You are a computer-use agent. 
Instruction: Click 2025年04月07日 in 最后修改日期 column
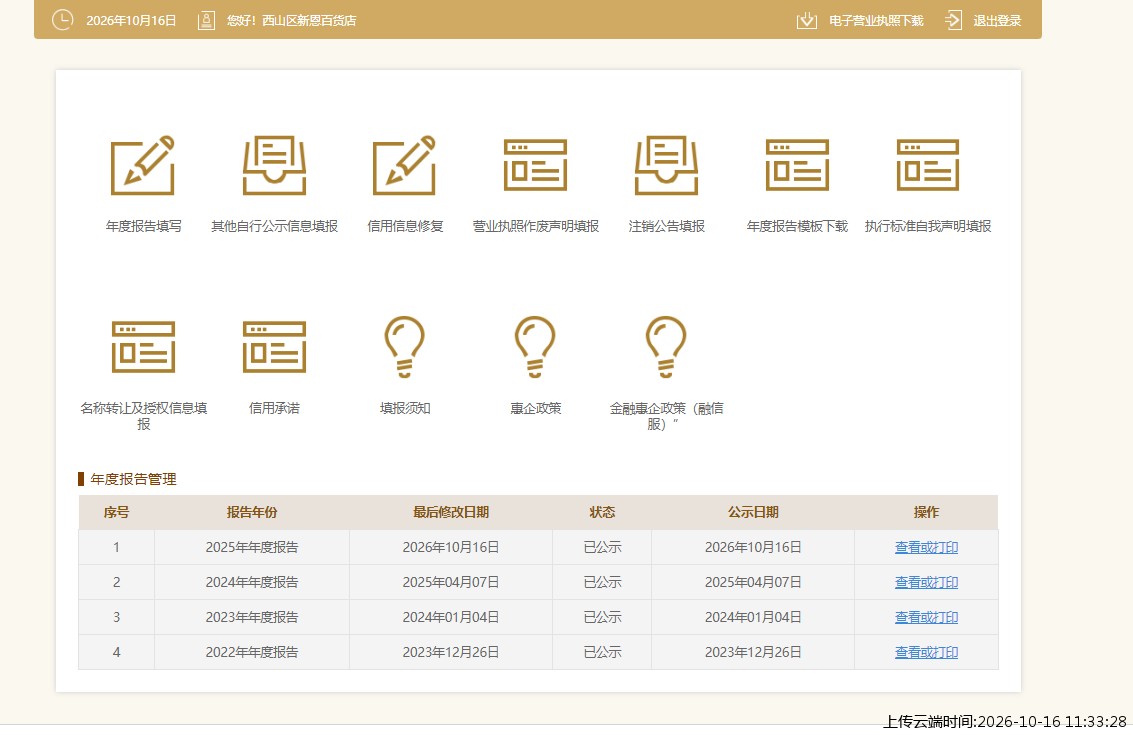[x=451, y=582]
